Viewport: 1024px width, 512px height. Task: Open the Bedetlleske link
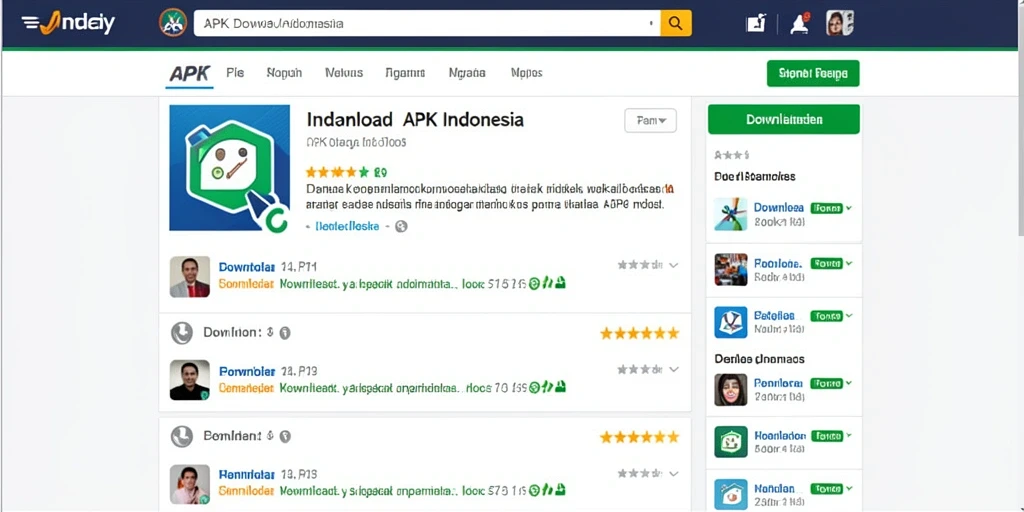coord(347,227)
